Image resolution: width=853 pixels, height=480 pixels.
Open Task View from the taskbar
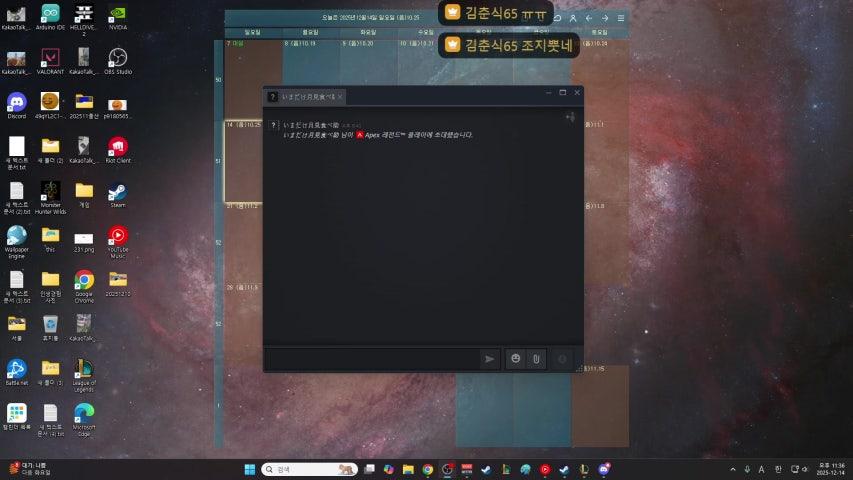click(x=369, y=469)
